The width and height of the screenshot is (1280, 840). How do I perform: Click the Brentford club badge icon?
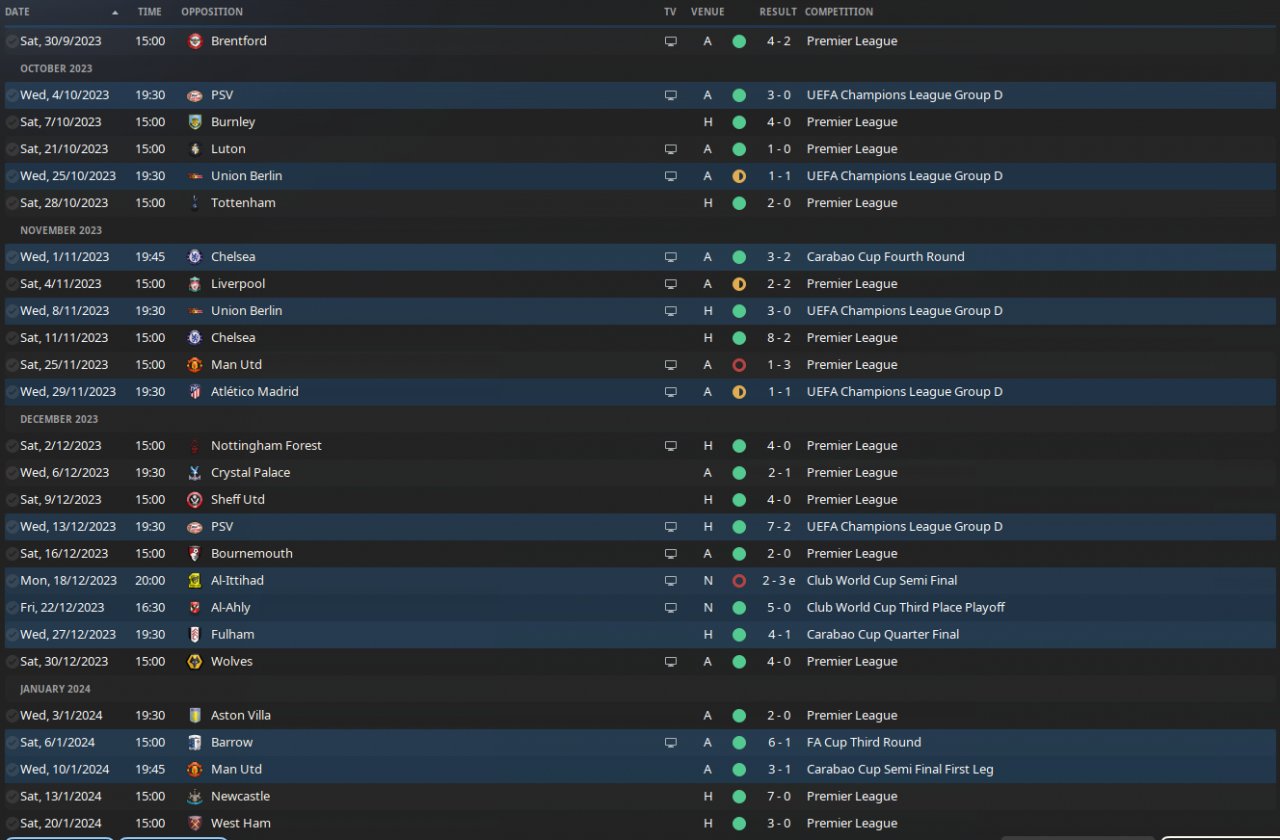(195, 41)
